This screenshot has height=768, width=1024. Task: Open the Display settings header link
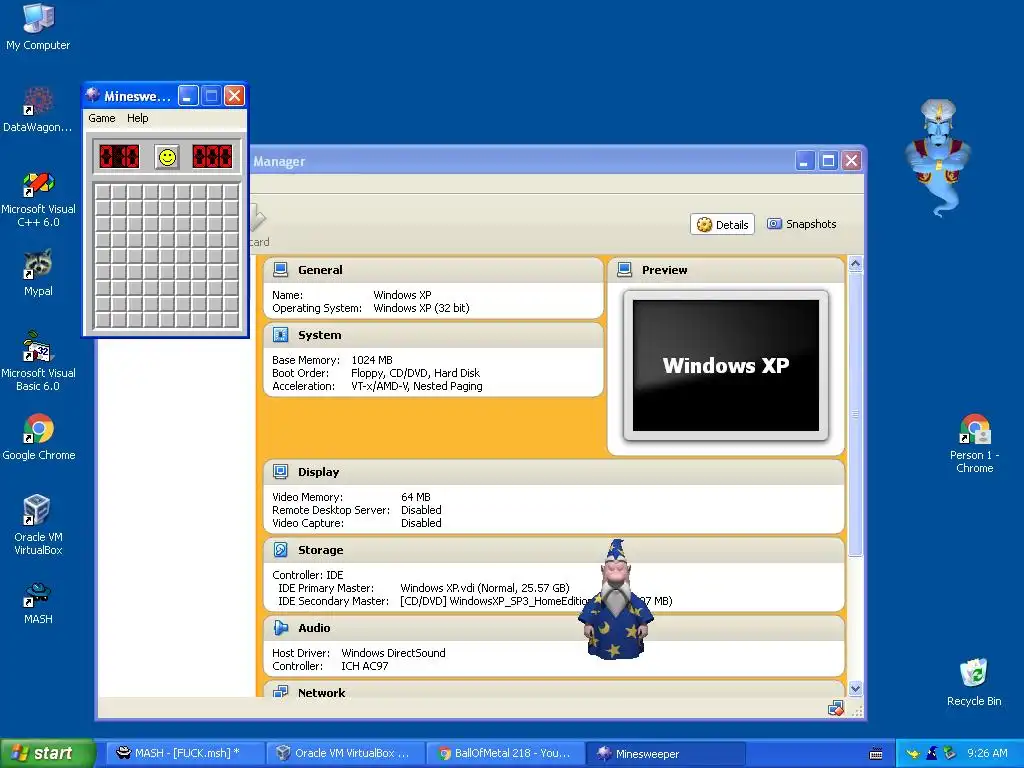pyautogui.click(x=319, y=472)
